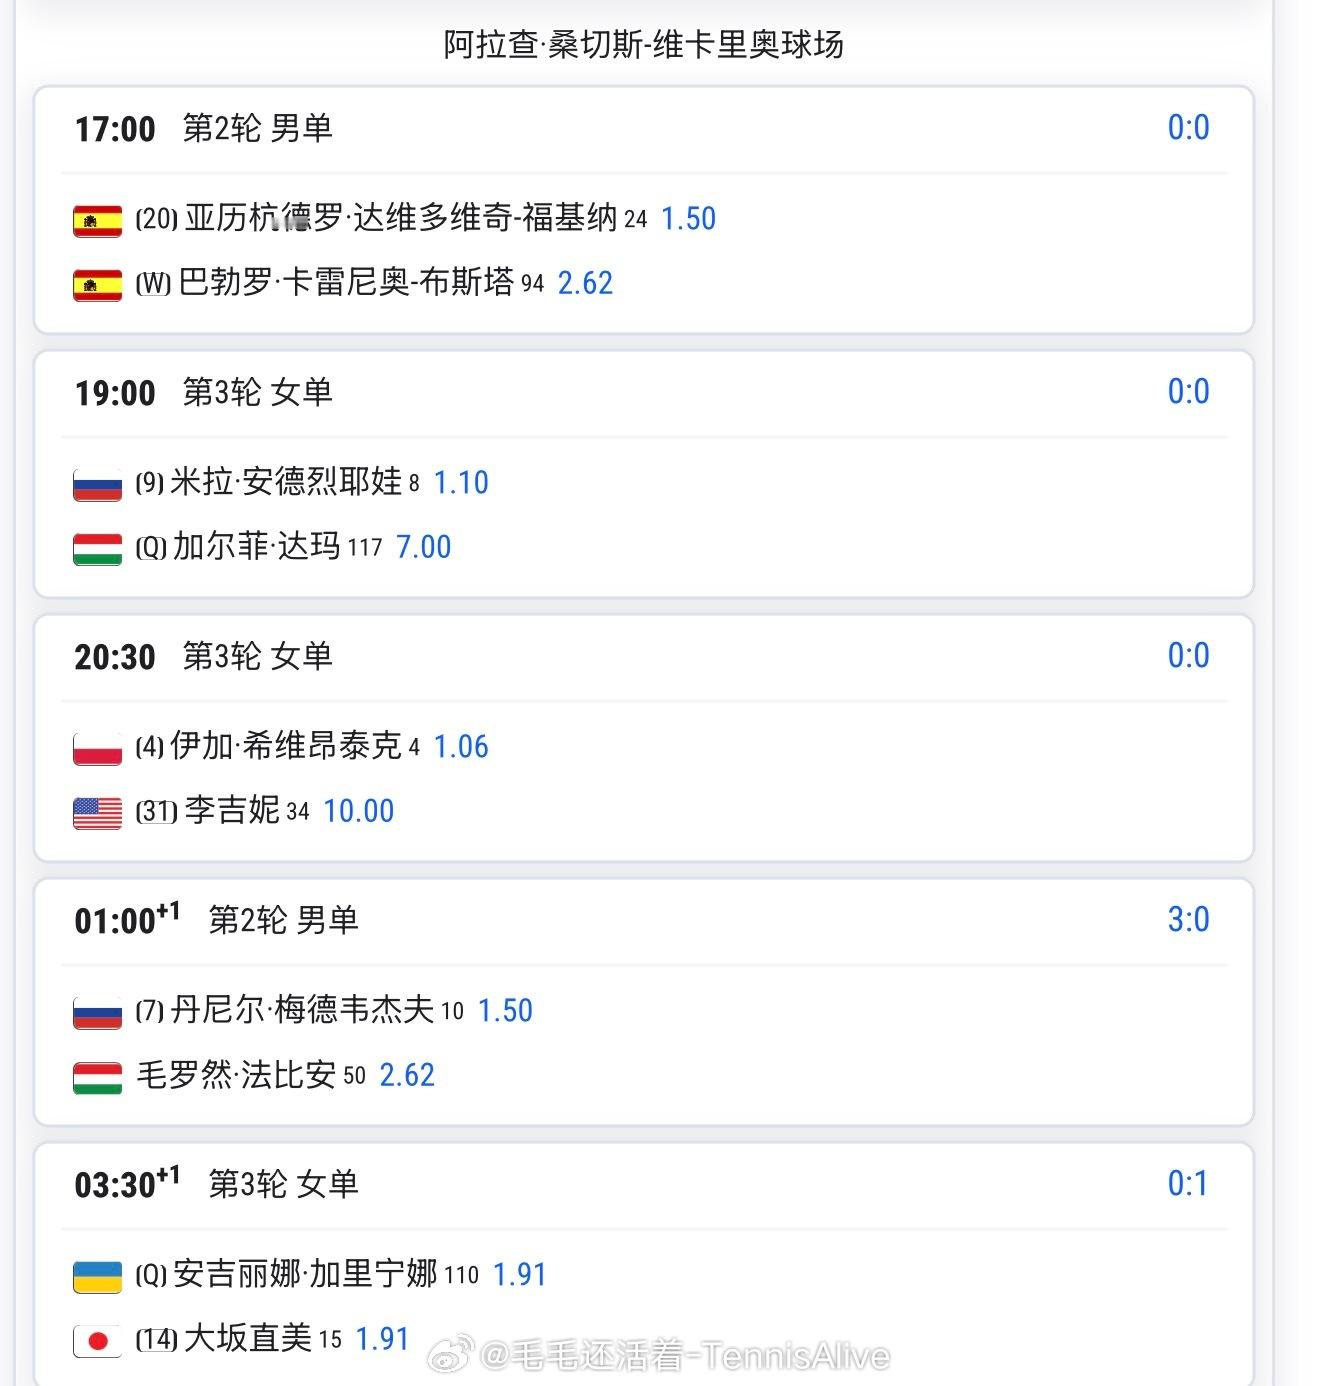Click Spain flag beside 亚历杭德罗·达维多维奇-福基纳
The height and width of the screenshot is (1386, 1320).
click(97, 220)
